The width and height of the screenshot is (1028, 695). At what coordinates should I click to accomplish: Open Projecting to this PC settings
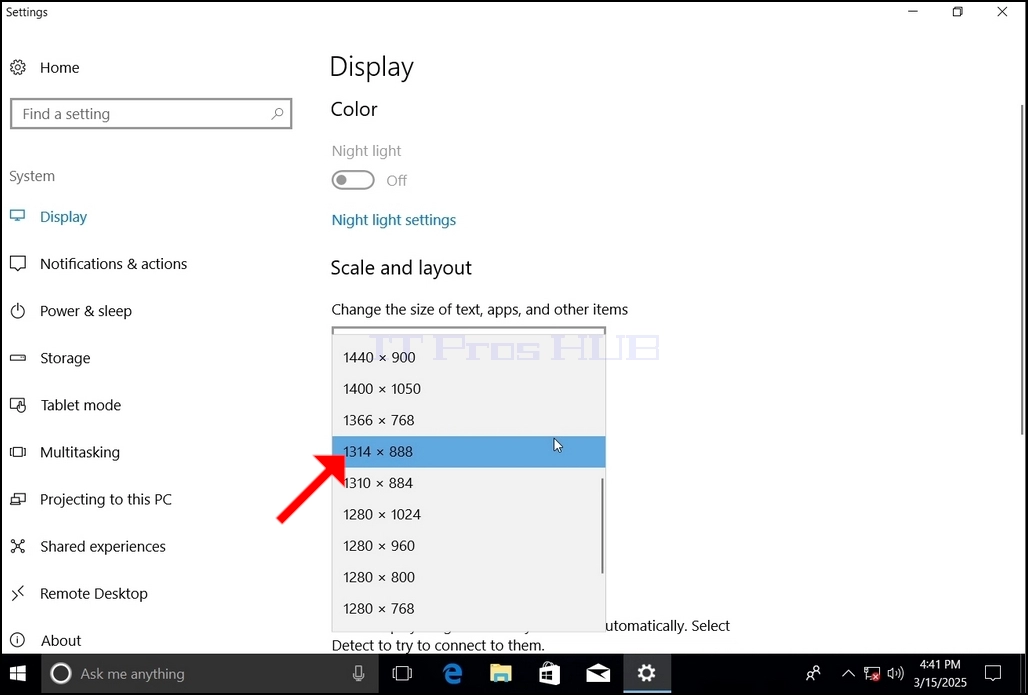point(106,500)
